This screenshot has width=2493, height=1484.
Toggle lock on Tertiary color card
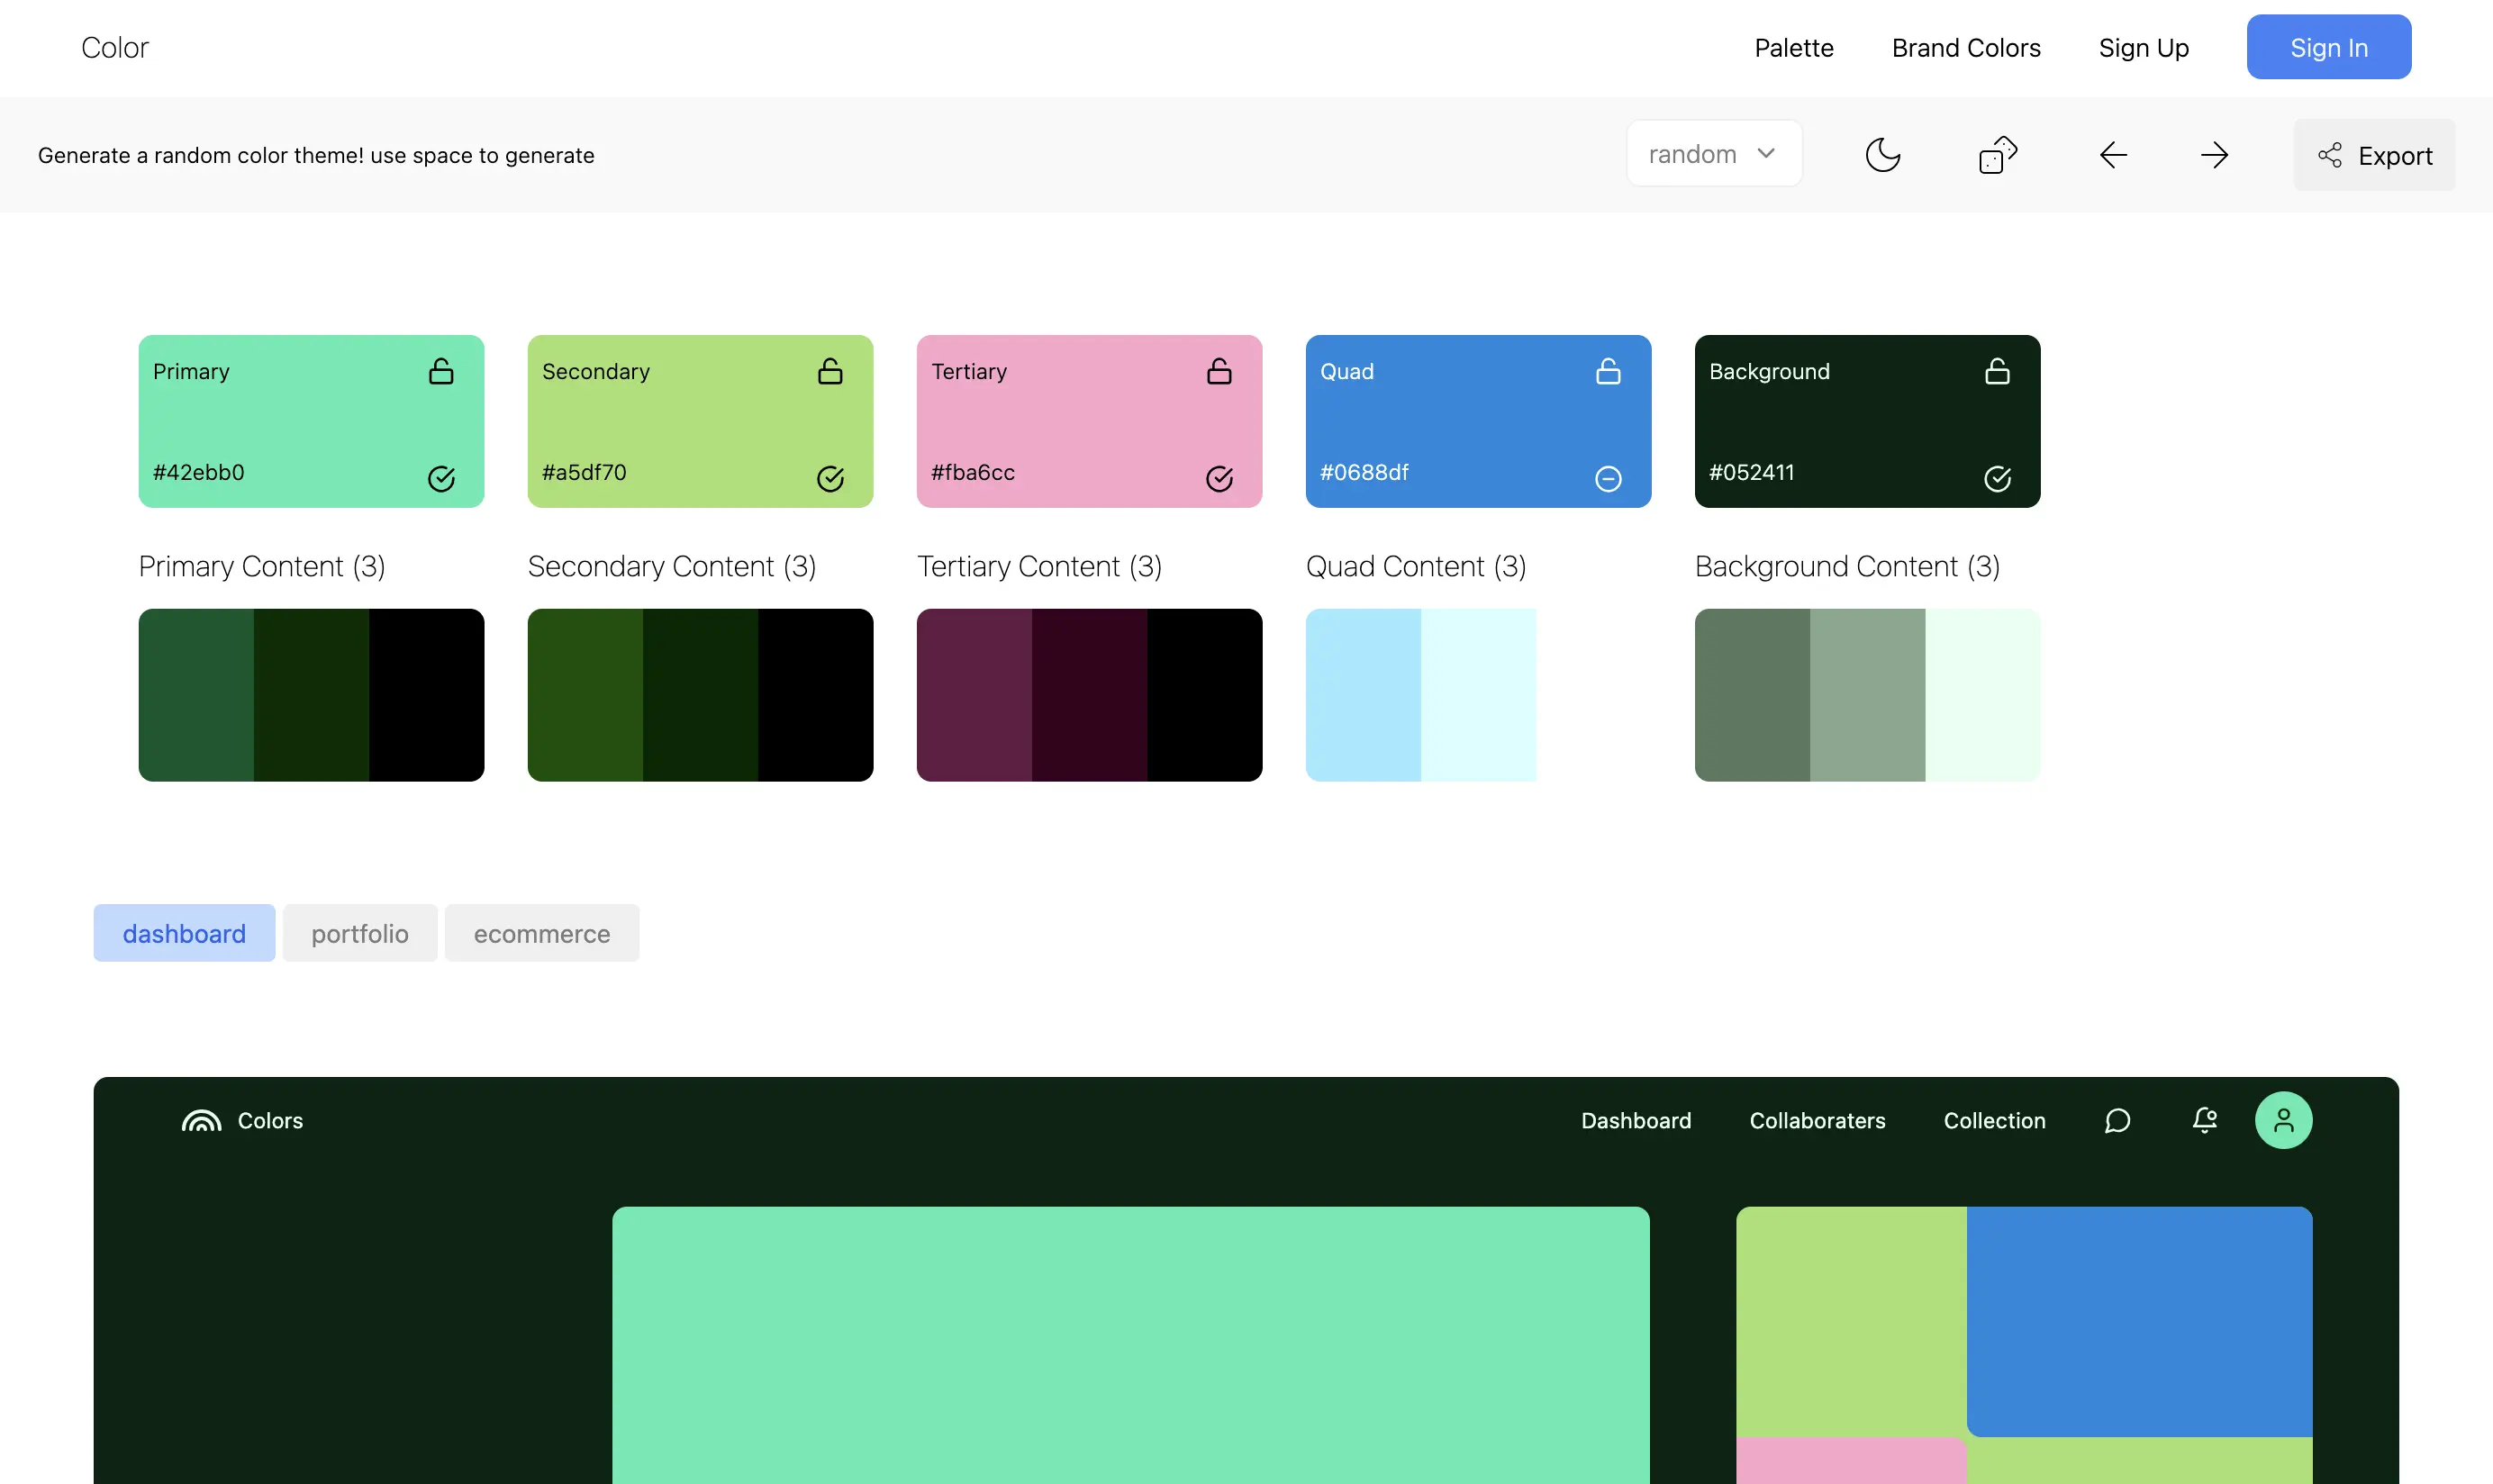tap(1219, 371)
